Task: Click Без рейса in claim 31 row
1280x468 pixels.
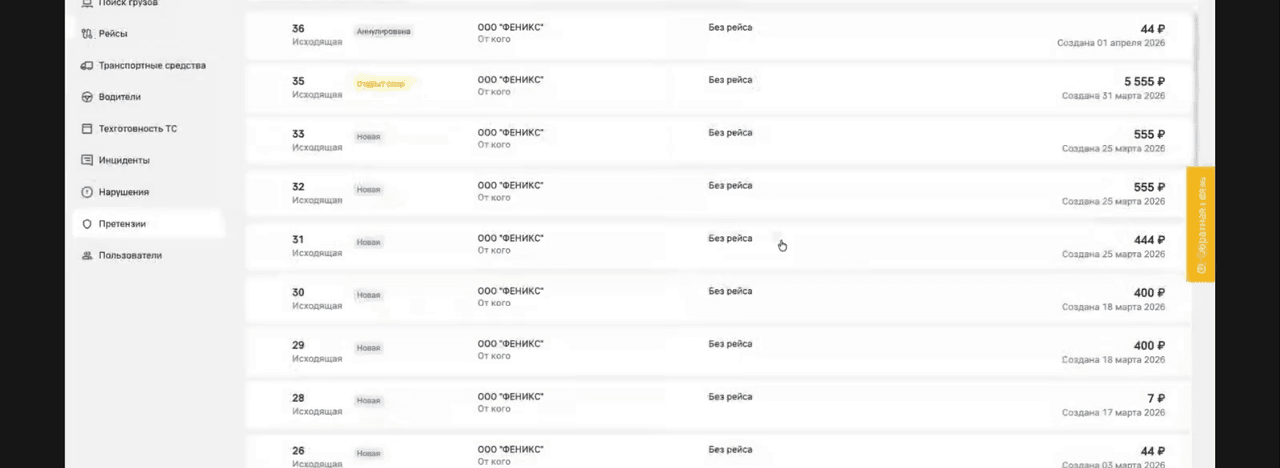Action: 730,239
